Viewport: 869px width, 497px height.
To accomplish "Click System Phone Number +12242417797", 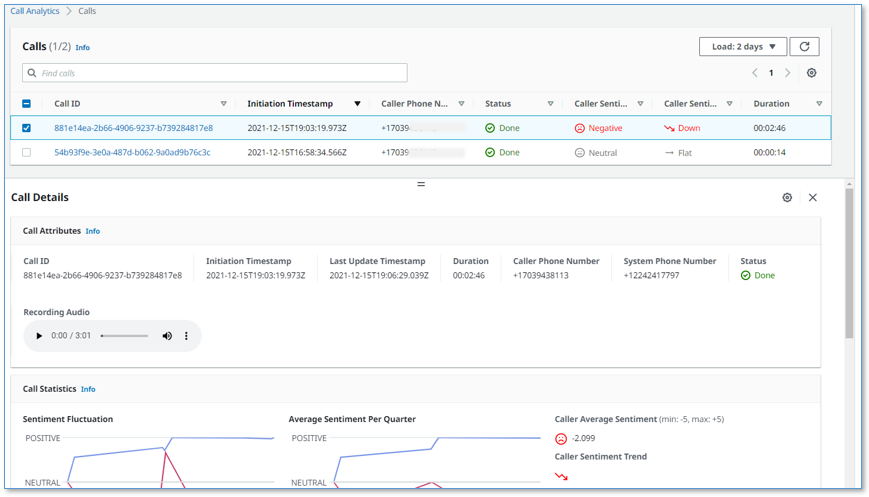I will click(651, 275).
